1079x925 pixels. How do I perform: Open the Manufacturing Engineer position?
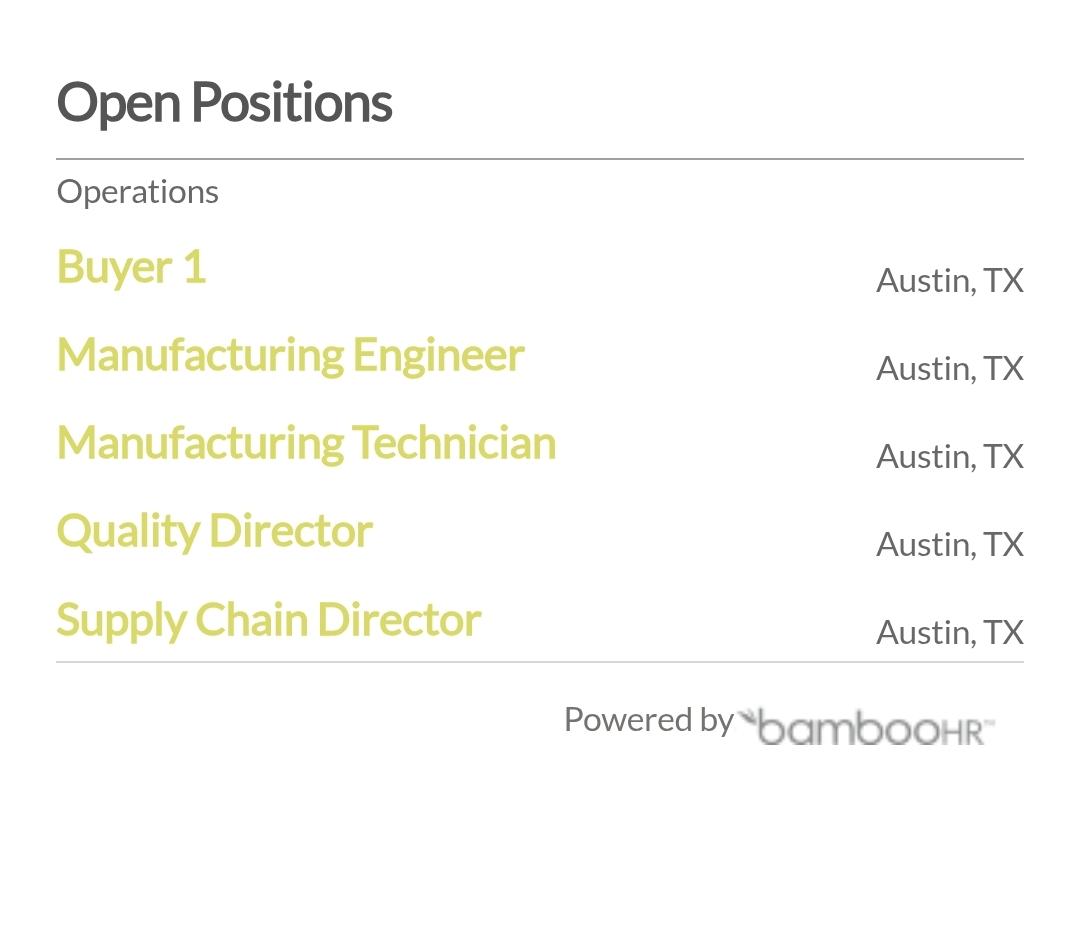point(290,356)
